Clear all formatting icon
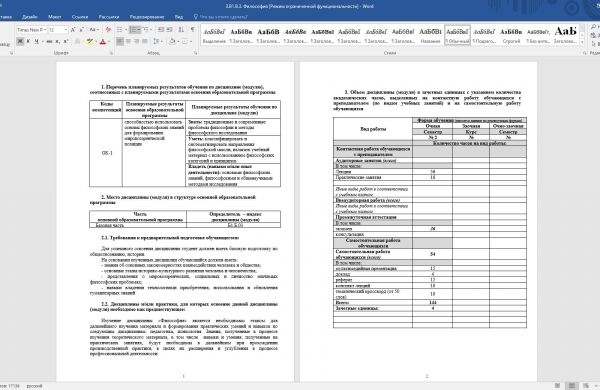Screen dimensions: 600x390 tap(108, 29)
